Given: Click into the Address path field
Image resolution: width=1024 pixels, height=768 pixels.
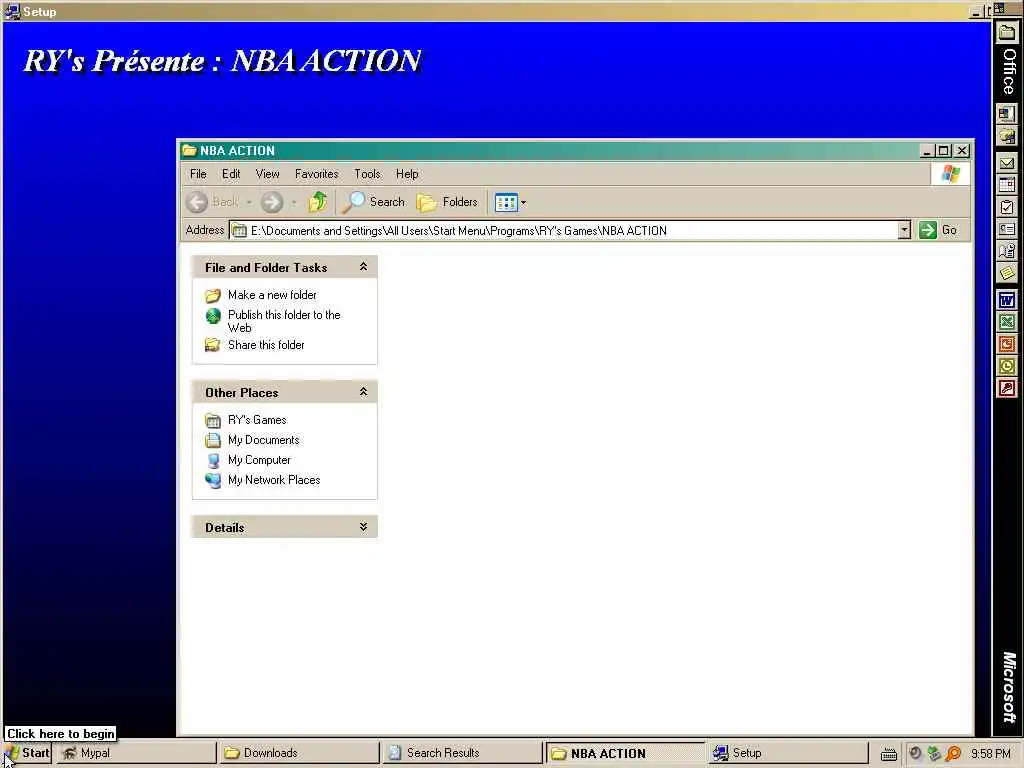Looking at the screenshot, I should pos(565,231).
